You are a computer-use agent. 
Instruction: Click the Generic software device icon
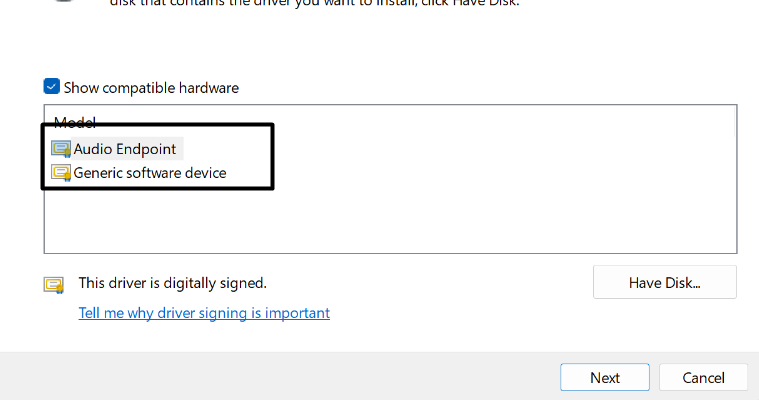point(62,173)
